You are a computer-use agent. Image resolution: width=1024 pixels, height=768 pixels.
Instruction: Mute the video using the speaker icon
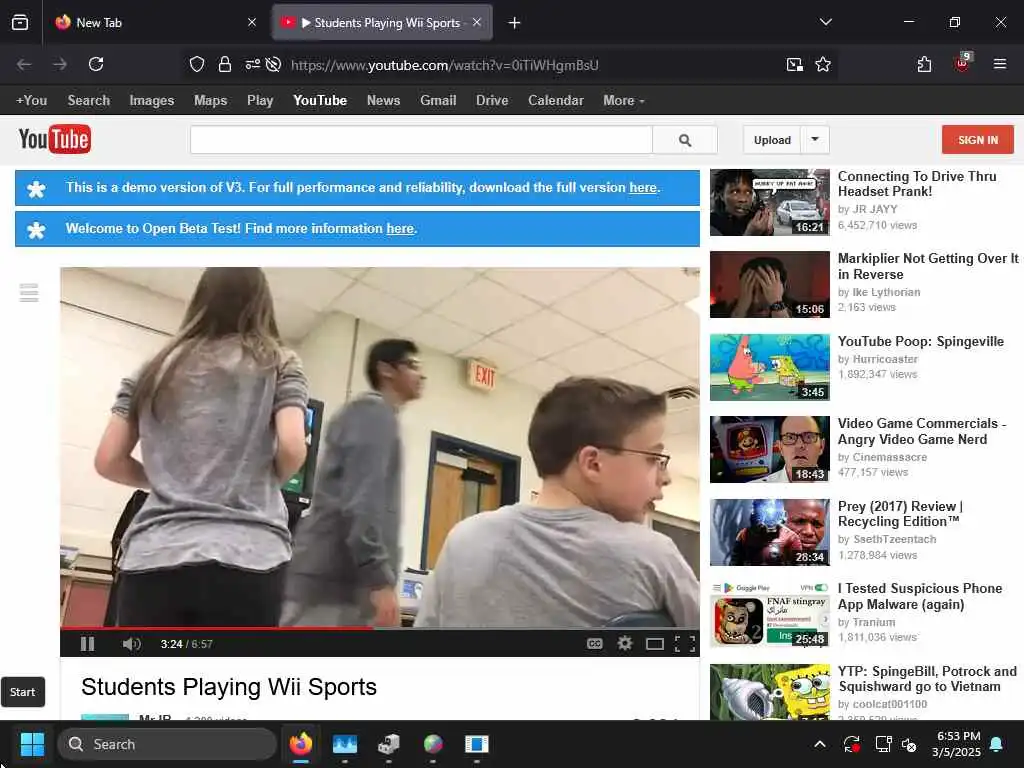click(131, 644)
